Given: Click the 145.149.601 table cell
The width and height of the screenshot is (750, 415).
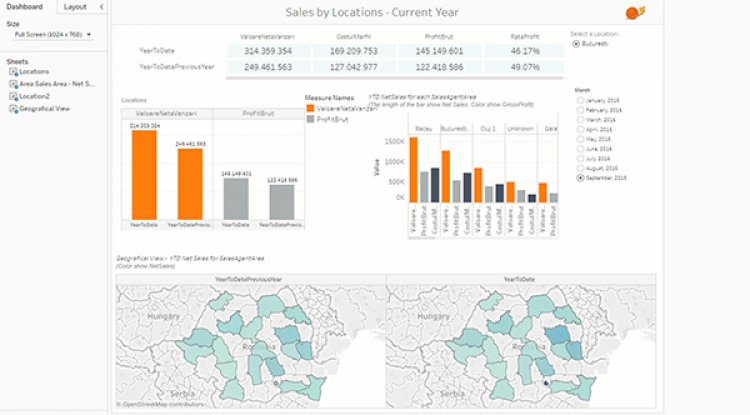Looking at the screenshot, I should pyautogui.click(x=439, y=51).
